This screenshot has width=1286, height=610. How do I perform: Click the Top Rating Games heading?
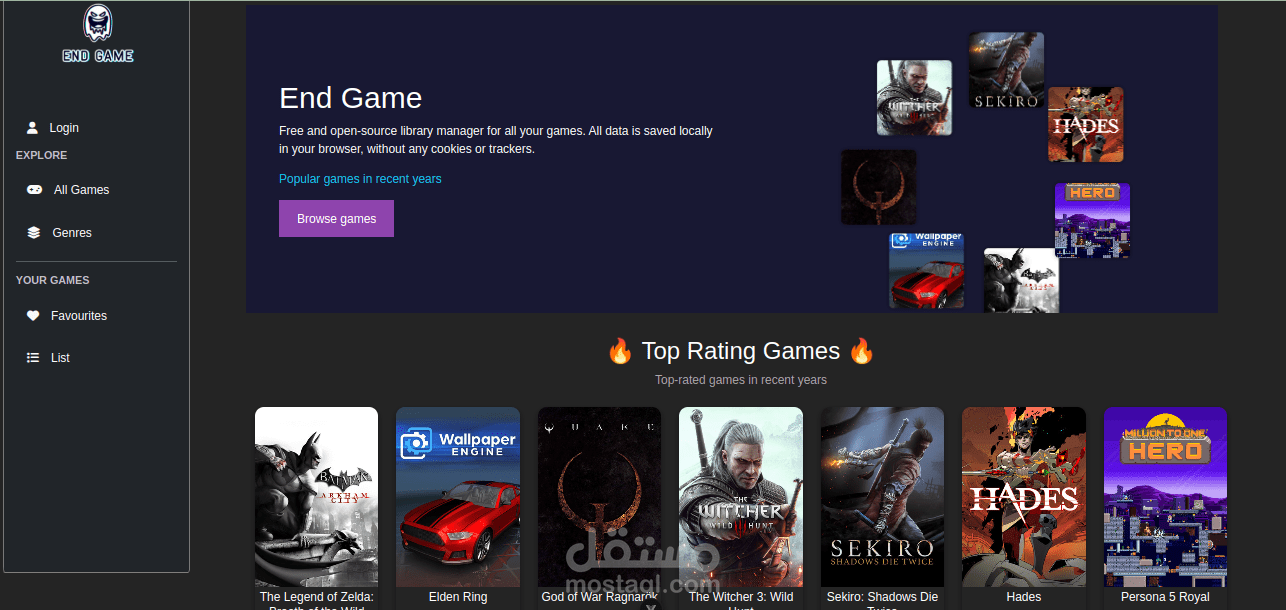(741, 351)
